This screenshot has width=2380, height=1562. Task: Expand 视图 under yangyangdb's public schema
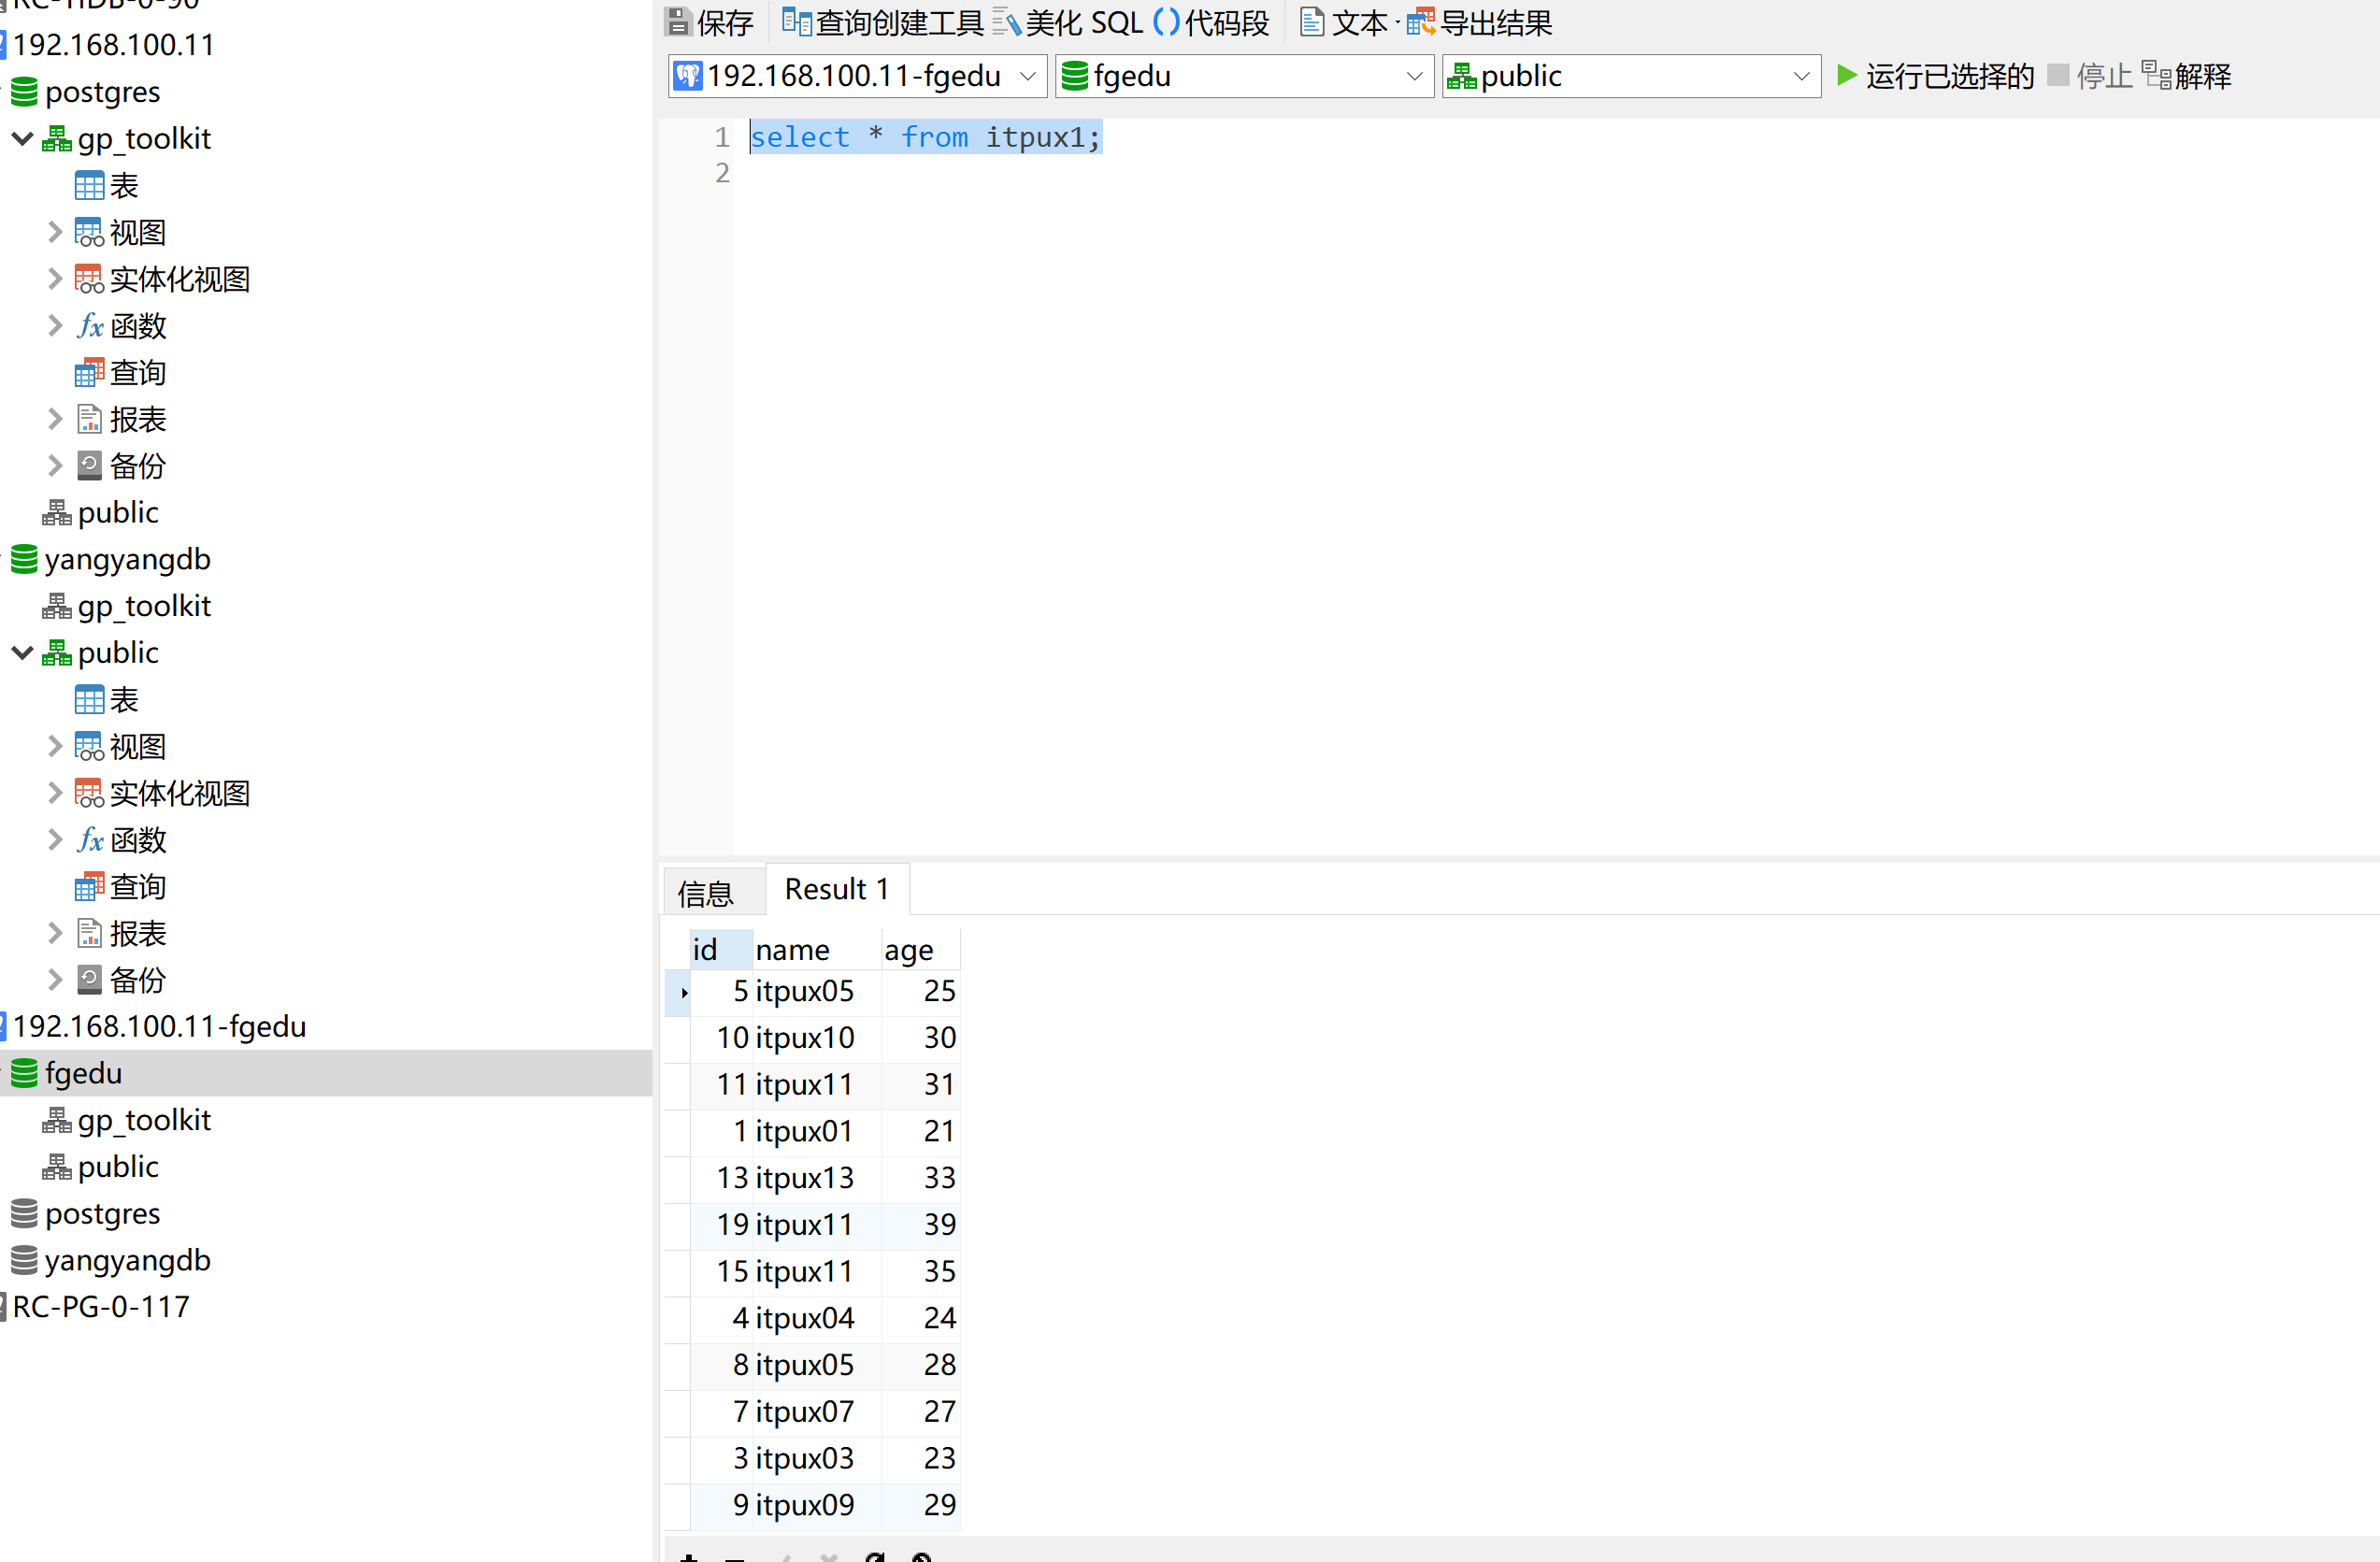[55, 746]
